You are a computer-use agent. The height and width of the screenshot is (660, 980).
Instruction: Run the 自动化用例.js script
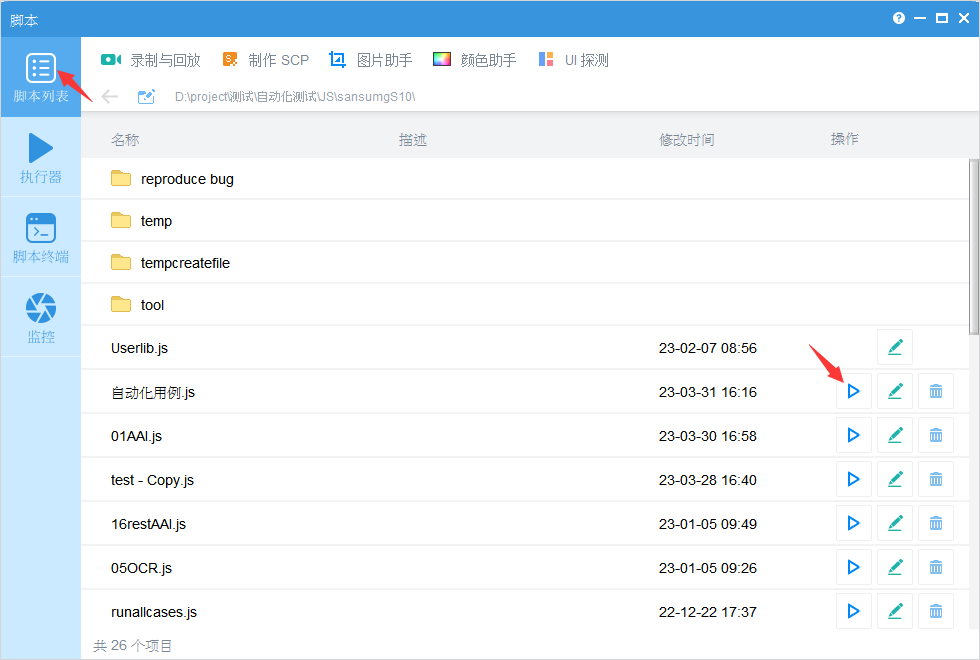(x=854, y=391)
